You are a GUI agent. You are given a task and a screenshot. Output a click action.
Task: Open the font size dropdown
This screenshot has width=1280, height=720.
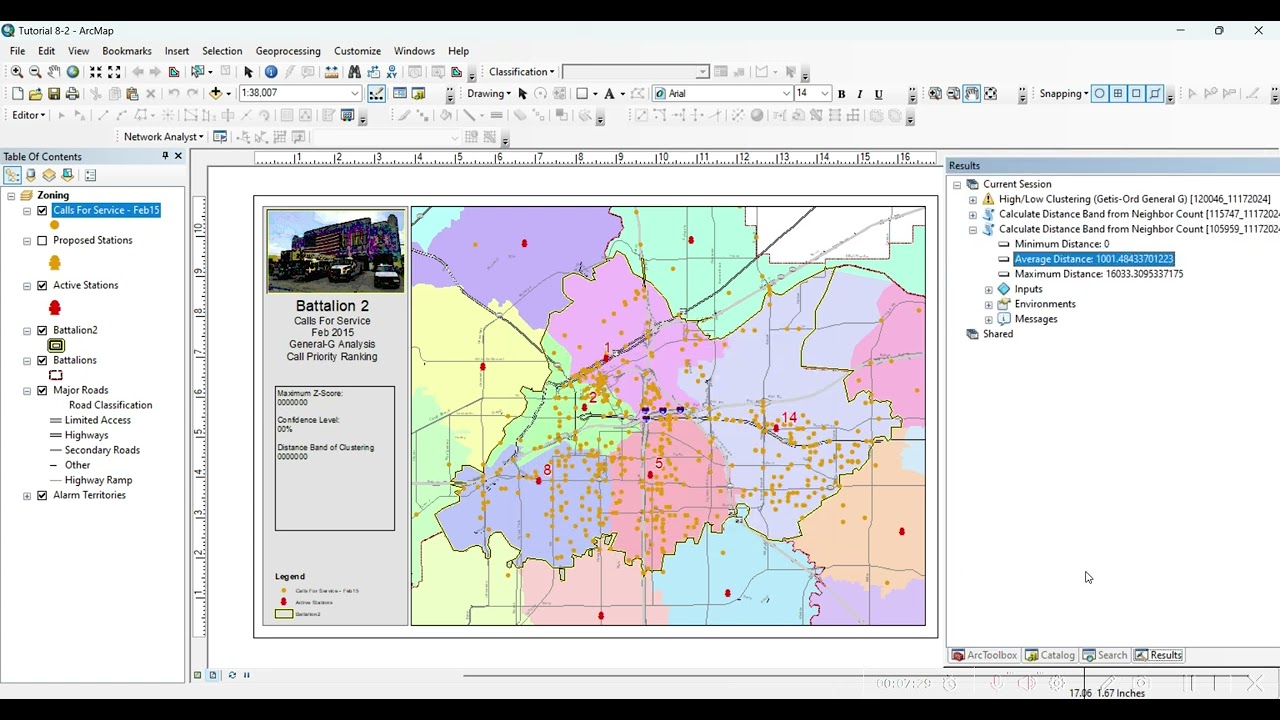point(825,94)
